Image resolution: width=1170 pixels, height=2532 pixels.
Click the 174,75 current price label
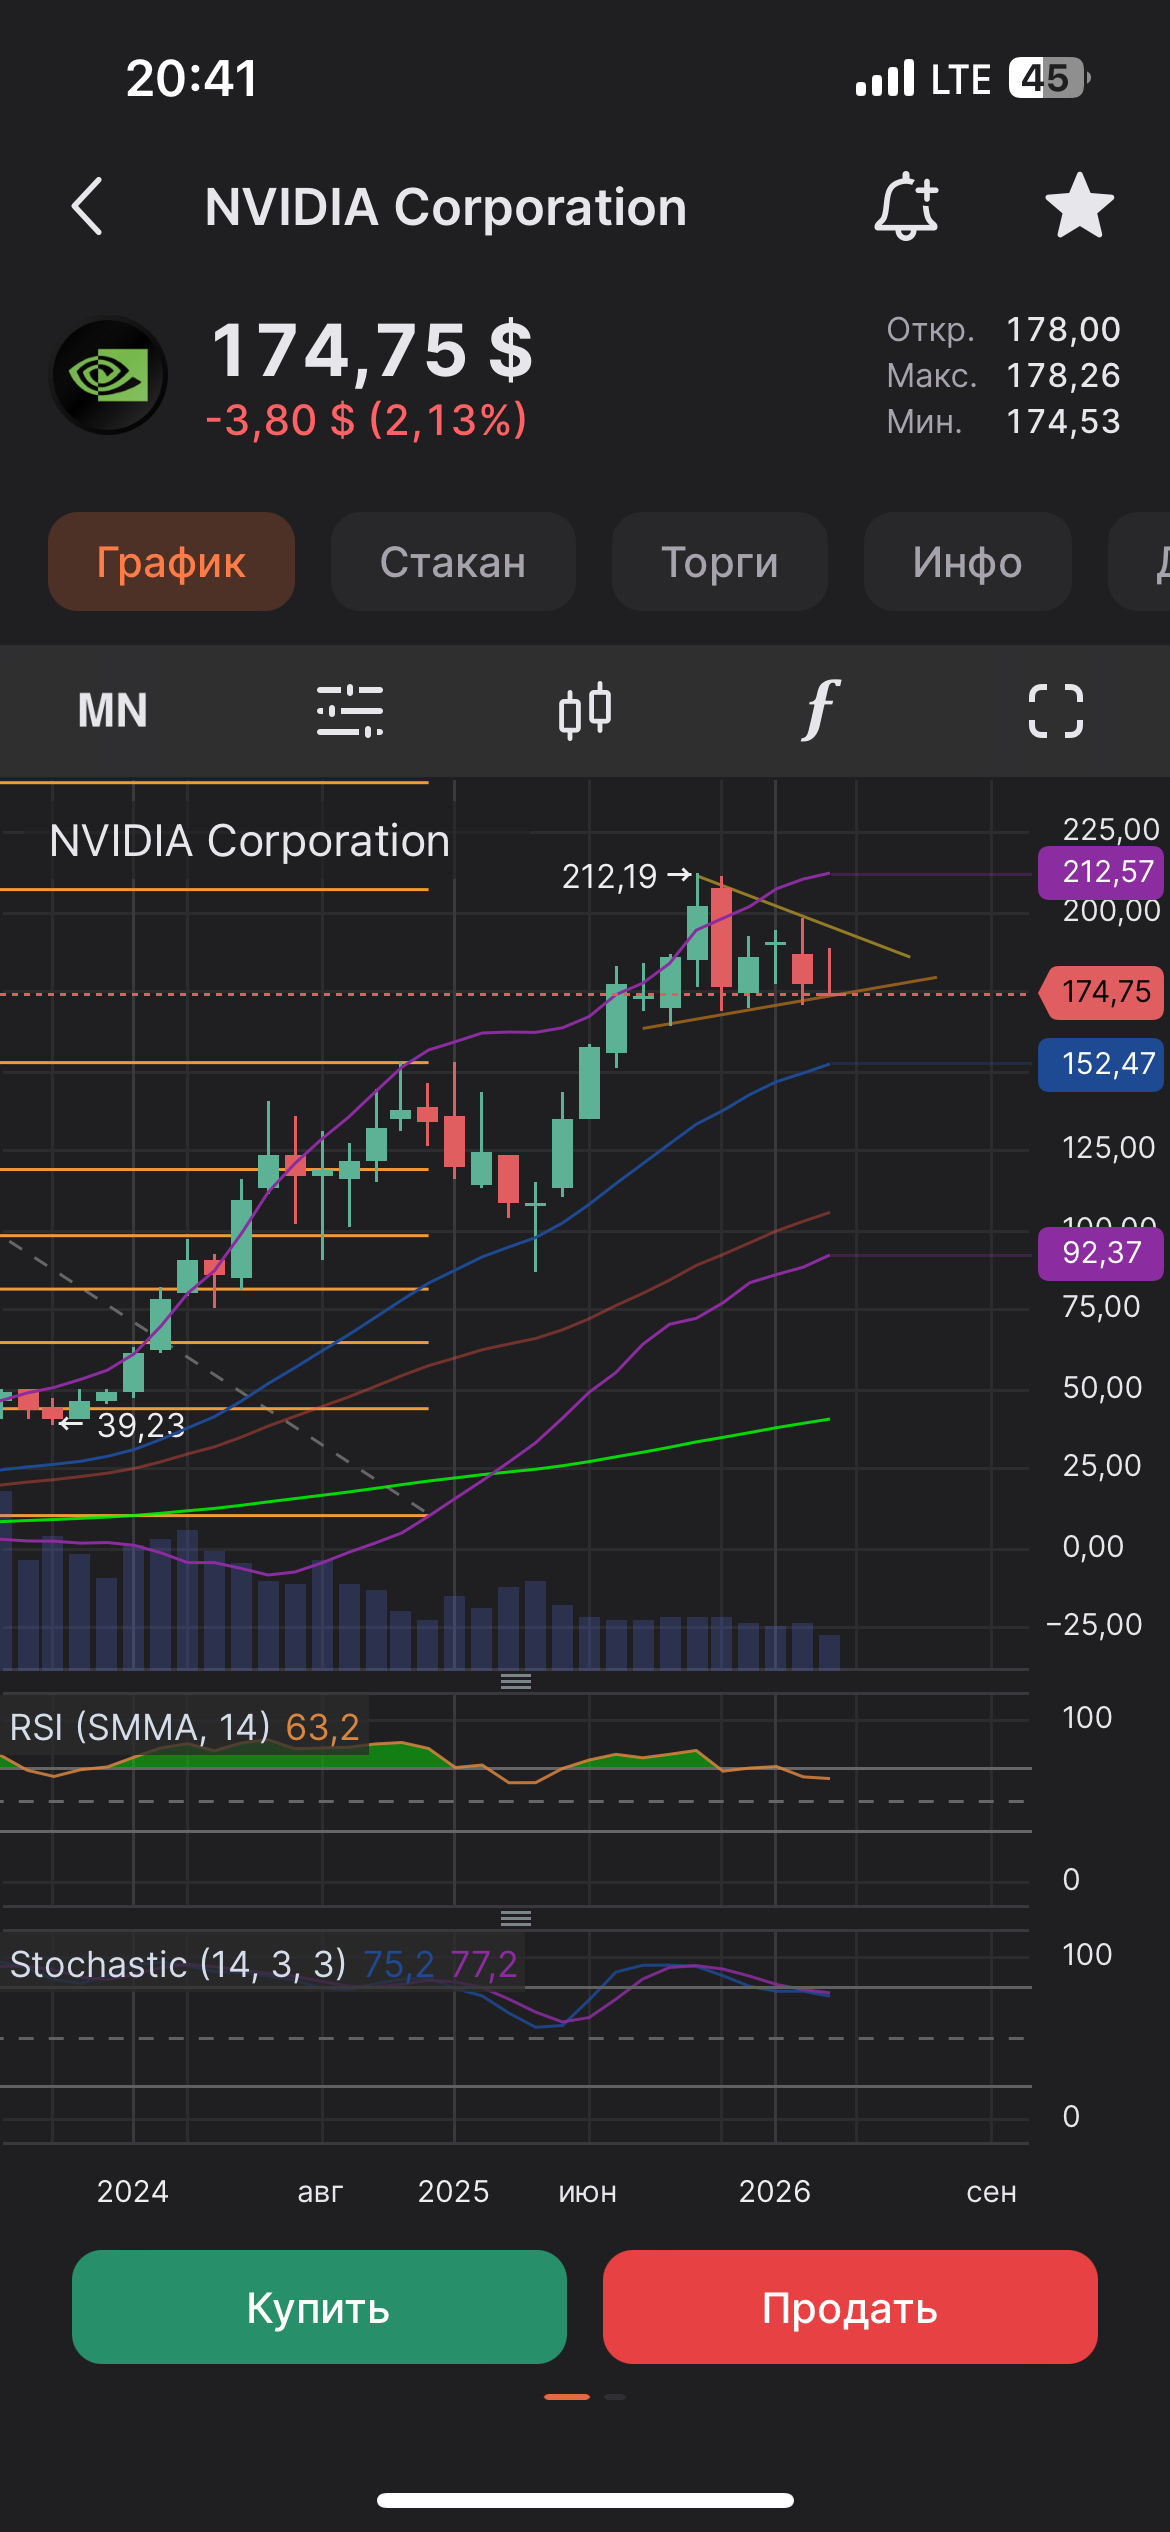coord(1102,992)
